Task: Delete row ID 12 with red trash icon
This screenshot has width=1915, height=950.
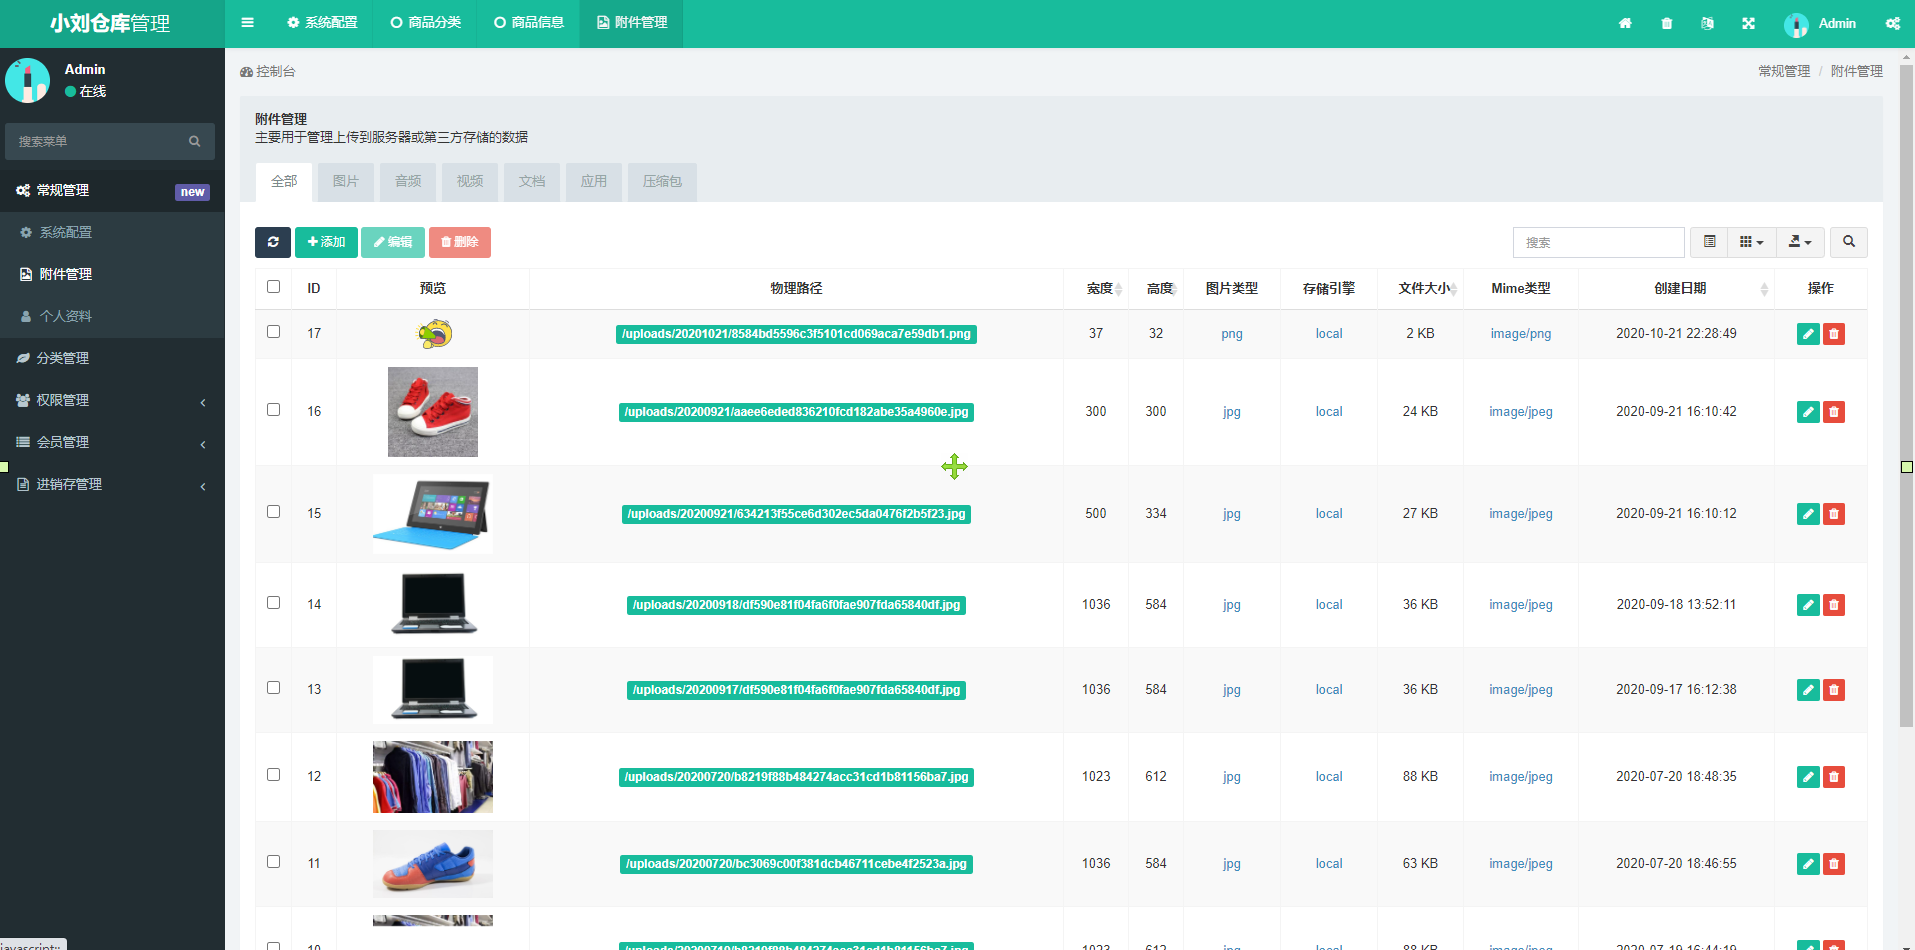Action: point(1834,777)
